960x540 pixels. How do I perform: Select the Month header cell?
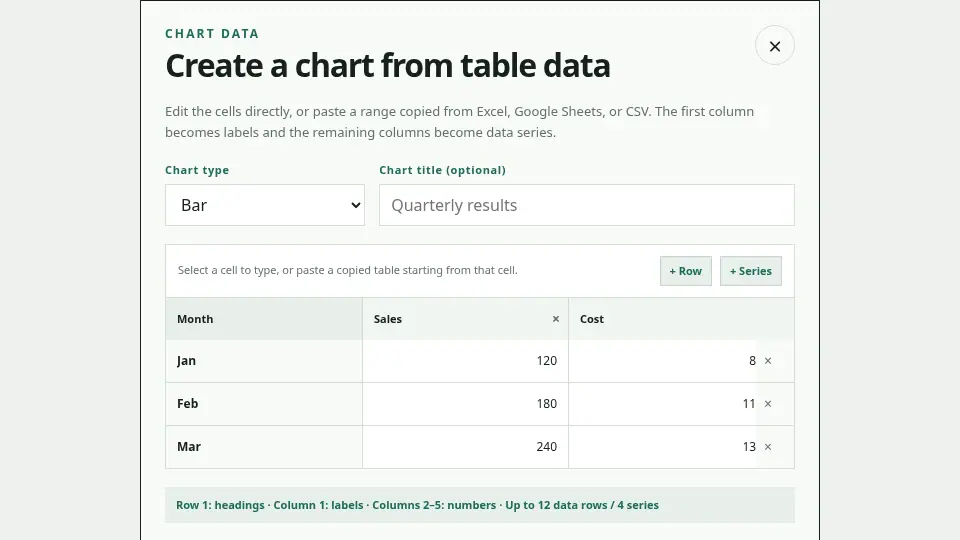pyautogui.click(x=264, y=319)
